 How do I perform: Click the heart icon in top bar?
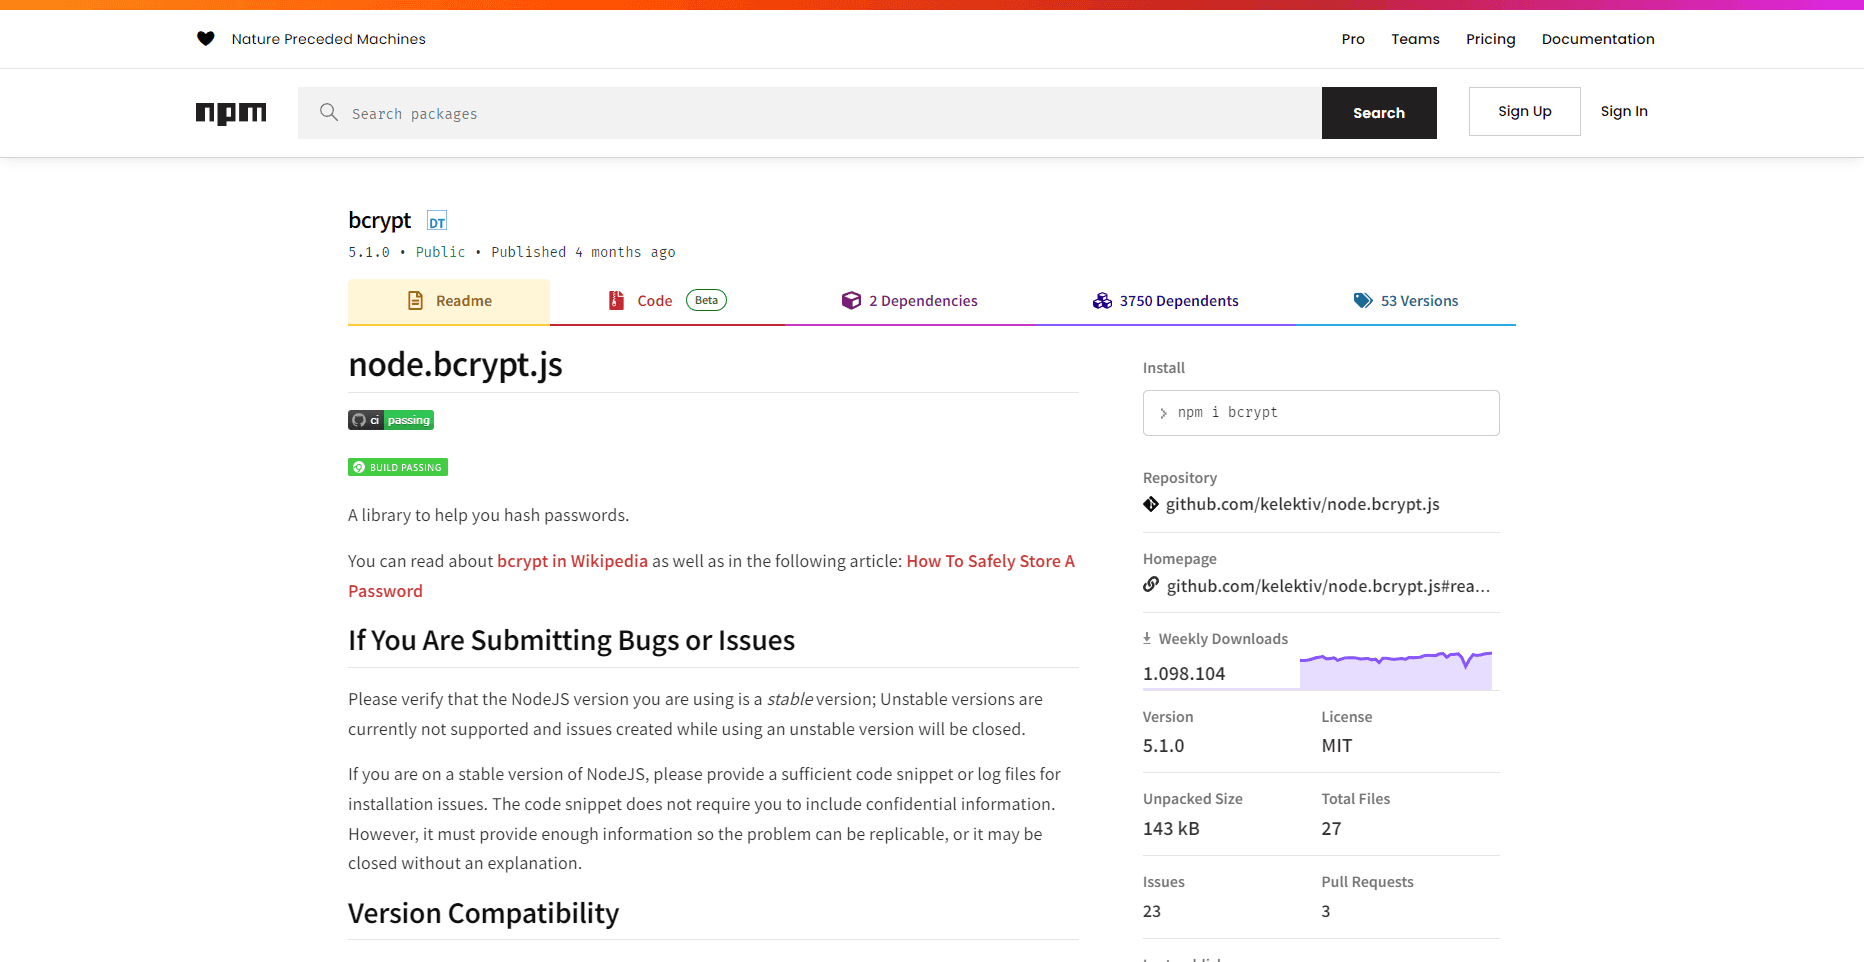coord(205,39)
